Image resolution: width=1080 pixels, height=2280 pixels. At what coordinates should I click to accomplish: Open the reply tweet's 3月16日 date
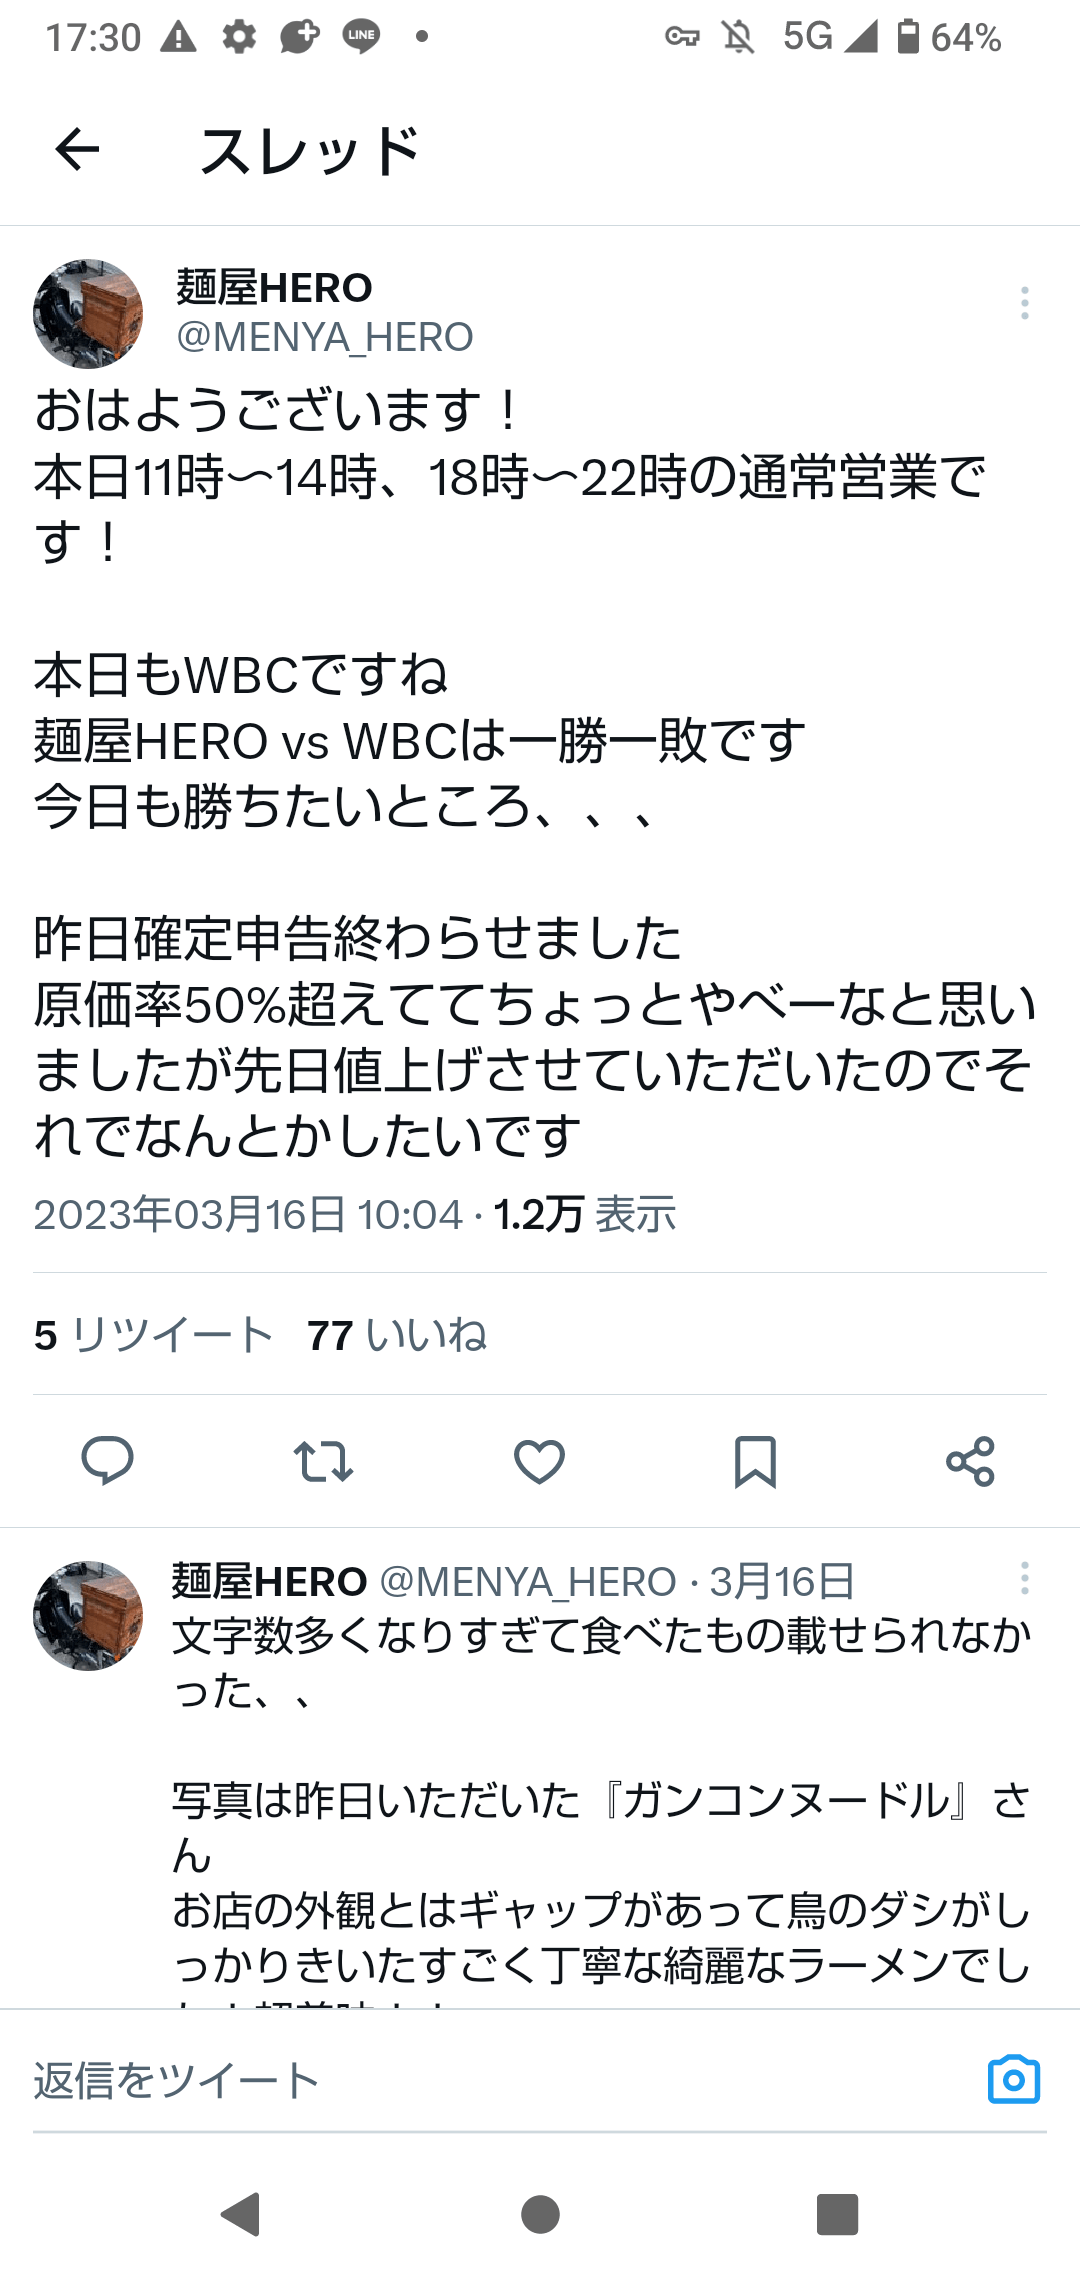pyautogui.click(x=782, y=1582)
